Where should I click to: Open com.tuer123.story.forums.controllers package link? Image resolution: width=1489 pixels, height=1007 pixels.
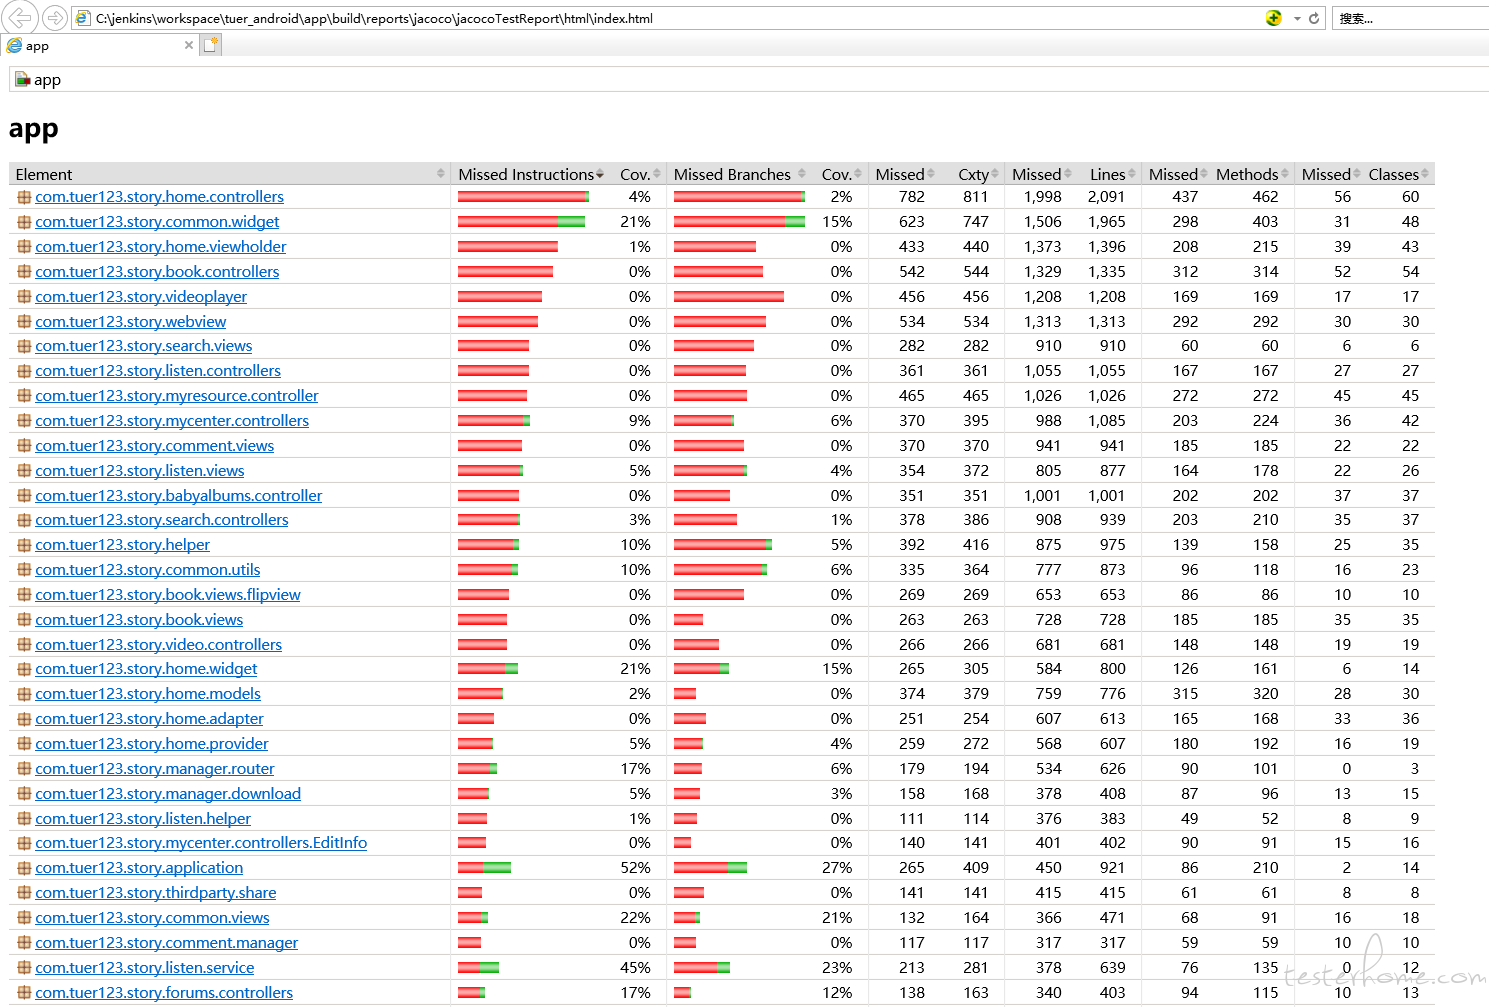click(164, 993)
